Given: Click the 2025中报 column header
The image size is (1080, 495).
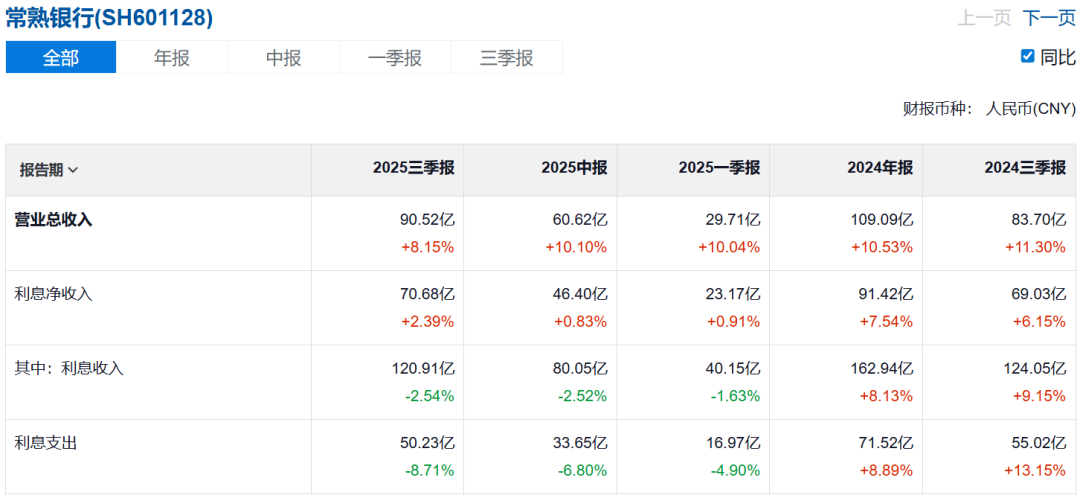Looking at the screenshot, I should [x=574, y=168].
